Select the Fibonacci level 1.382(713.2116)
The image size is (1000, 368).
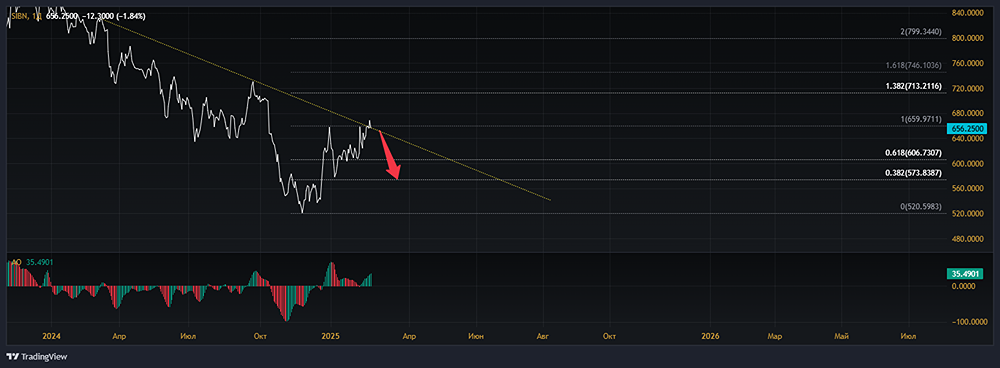pos(913,85)
